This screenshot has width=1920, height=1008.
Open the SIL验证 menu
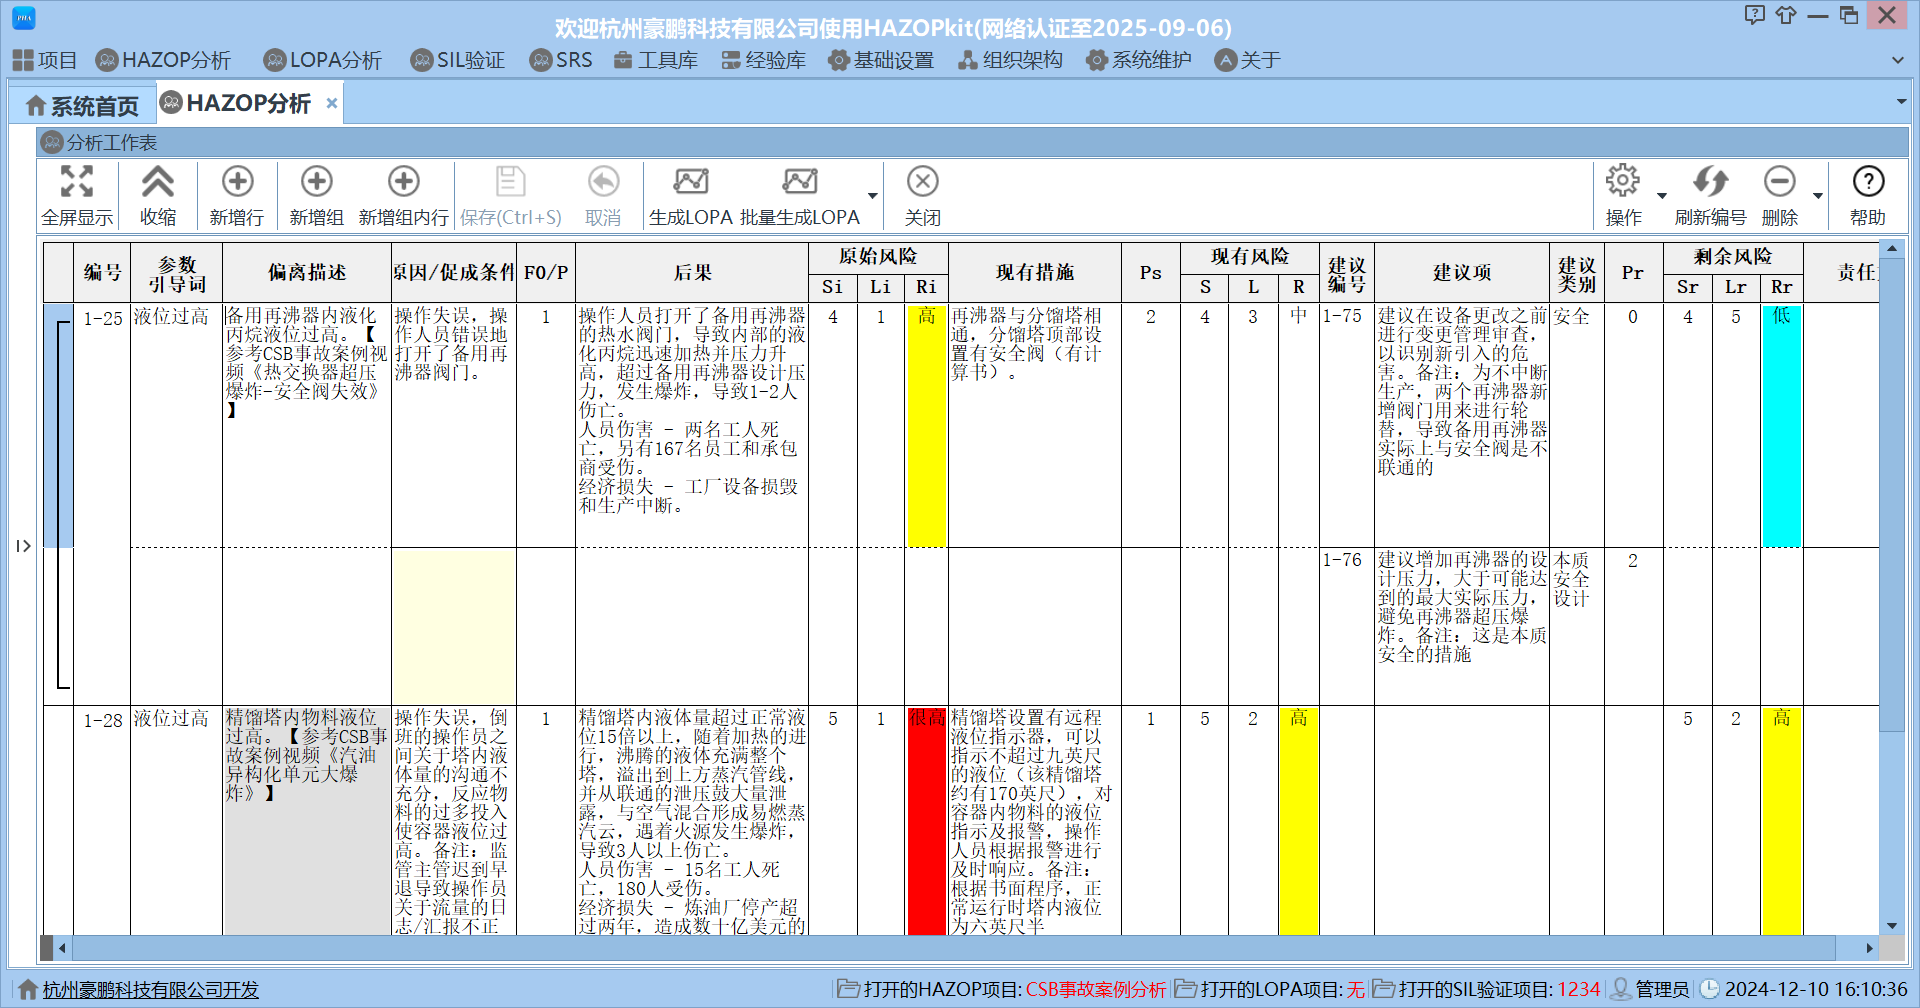[458, 60]
